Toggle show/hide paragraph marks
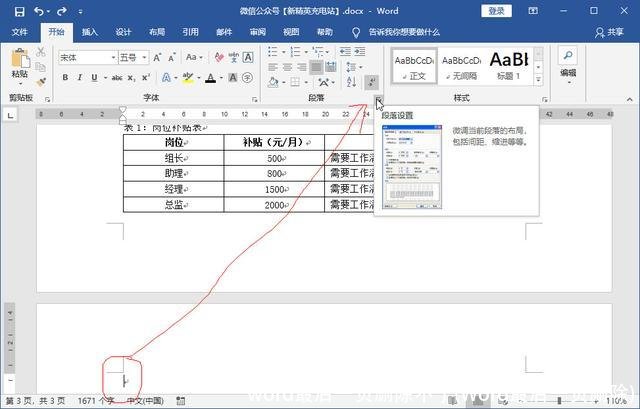Image resolution: width=640 pixels, height=409 pixels. [371, 82]
